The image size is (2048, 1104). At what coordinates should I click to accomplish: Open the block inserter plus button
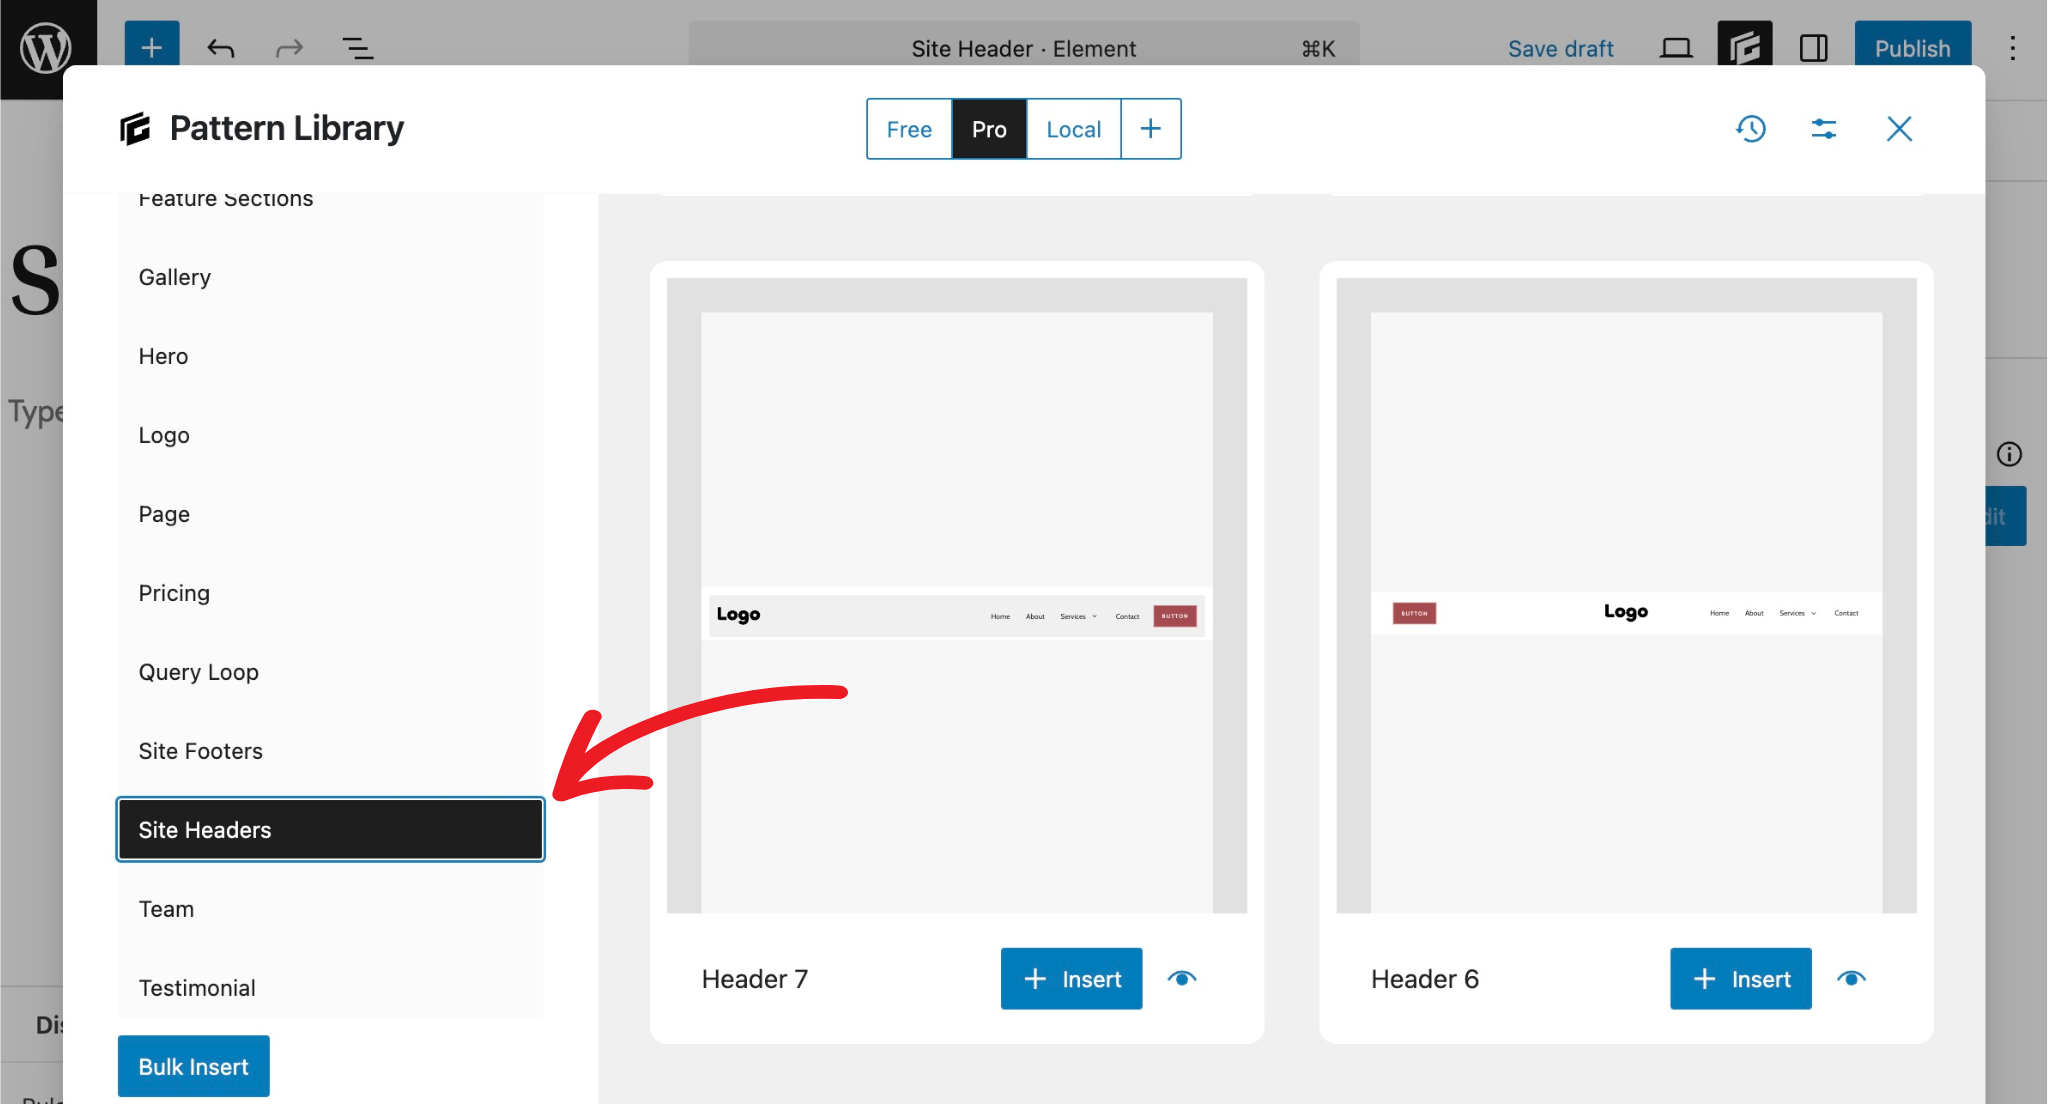tap(151, 47)
